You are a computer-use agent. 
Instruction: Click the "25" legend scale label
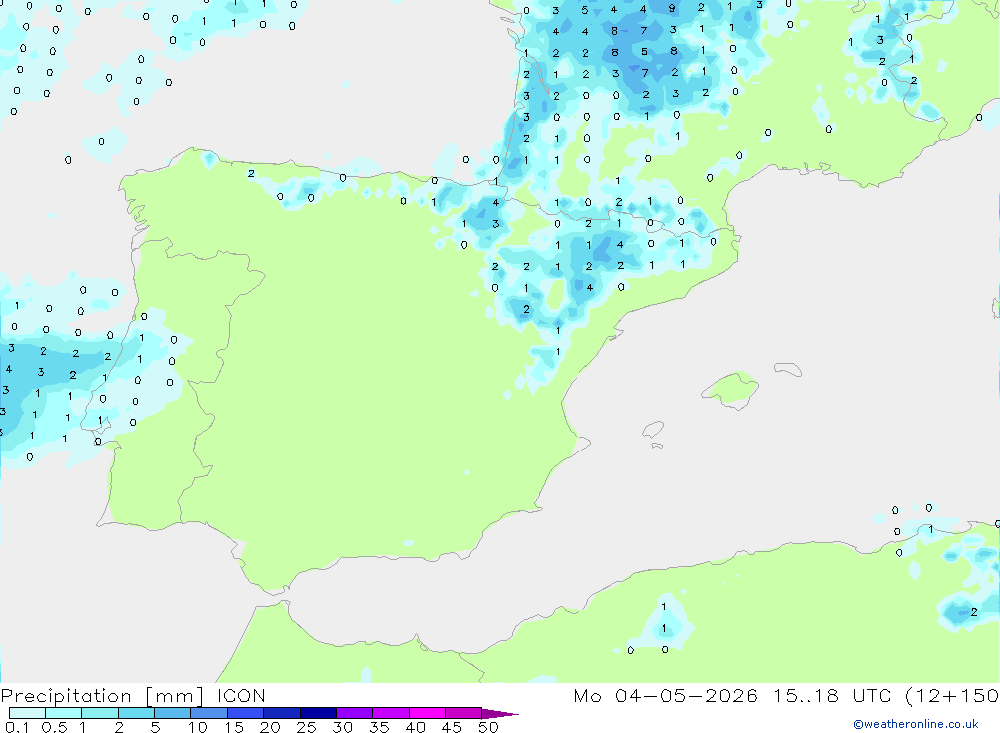306,727
